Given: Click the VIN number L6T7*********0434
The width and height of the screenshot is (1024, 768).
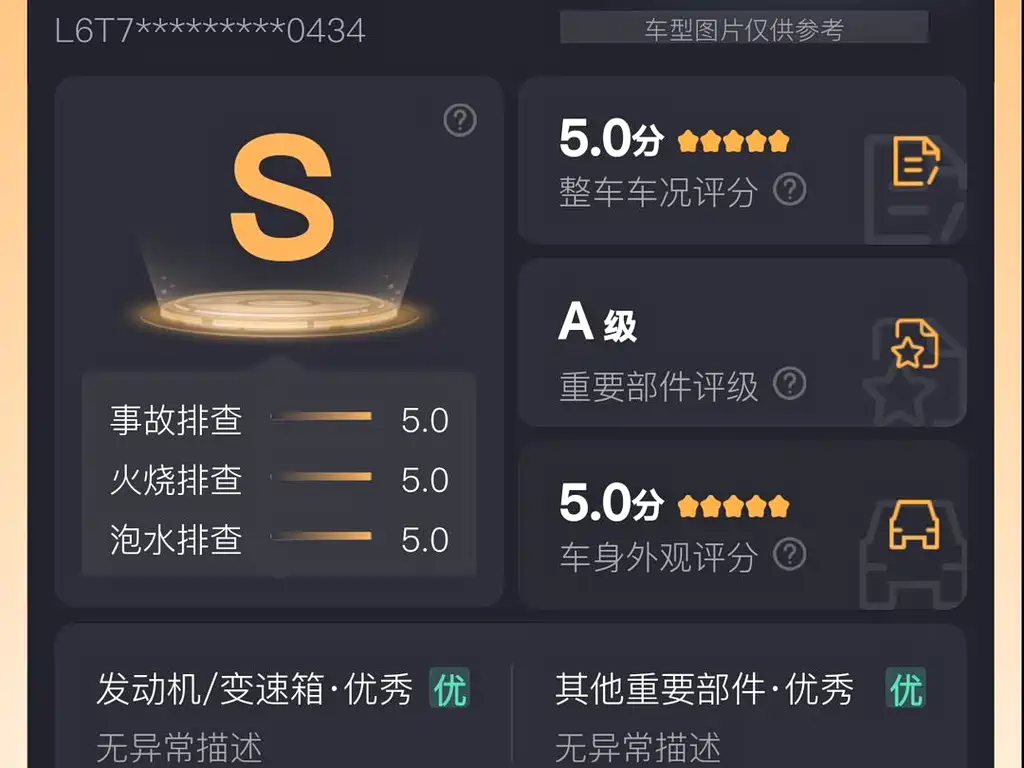Looking at the screenshot, I should coord(210,31).
